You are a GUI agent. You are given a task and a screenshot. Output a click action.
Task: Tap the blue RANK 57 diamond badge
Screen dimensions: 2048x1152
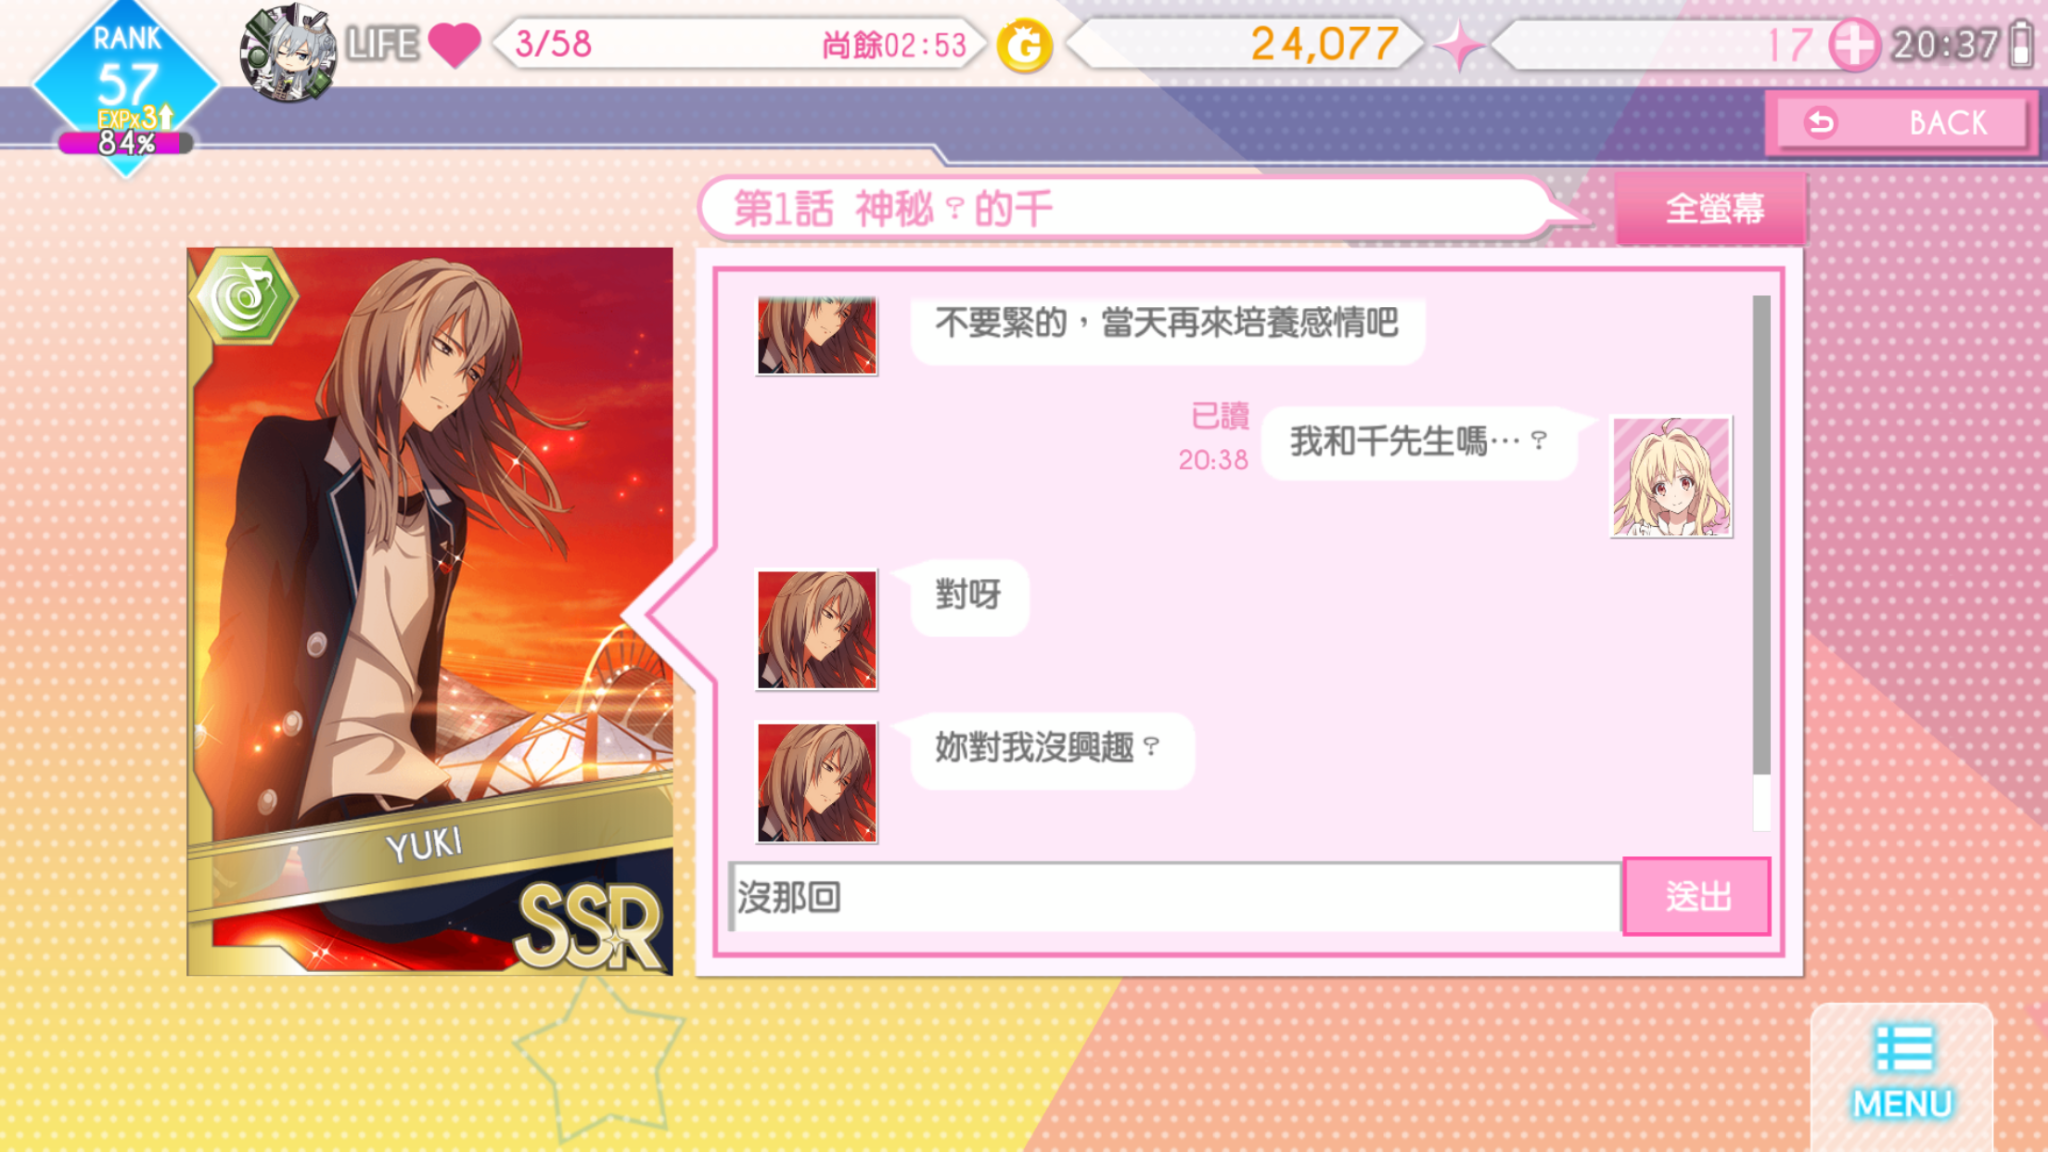pos(126,84)
